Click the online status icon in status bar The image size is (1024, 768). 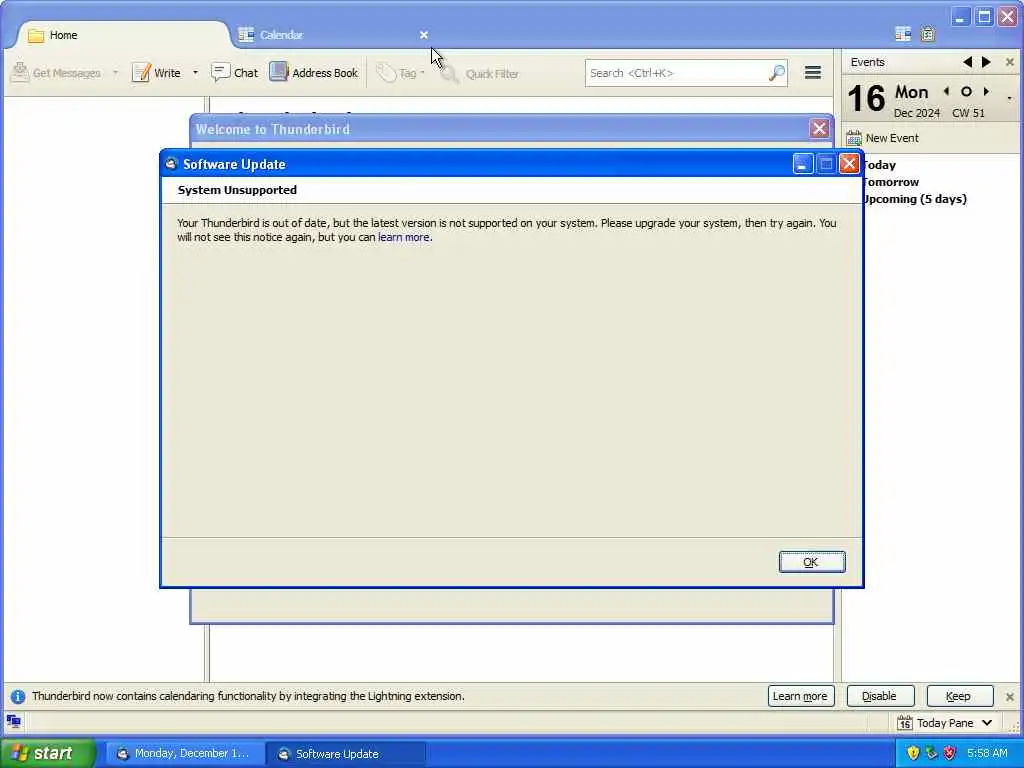click(x=14, y=722)
